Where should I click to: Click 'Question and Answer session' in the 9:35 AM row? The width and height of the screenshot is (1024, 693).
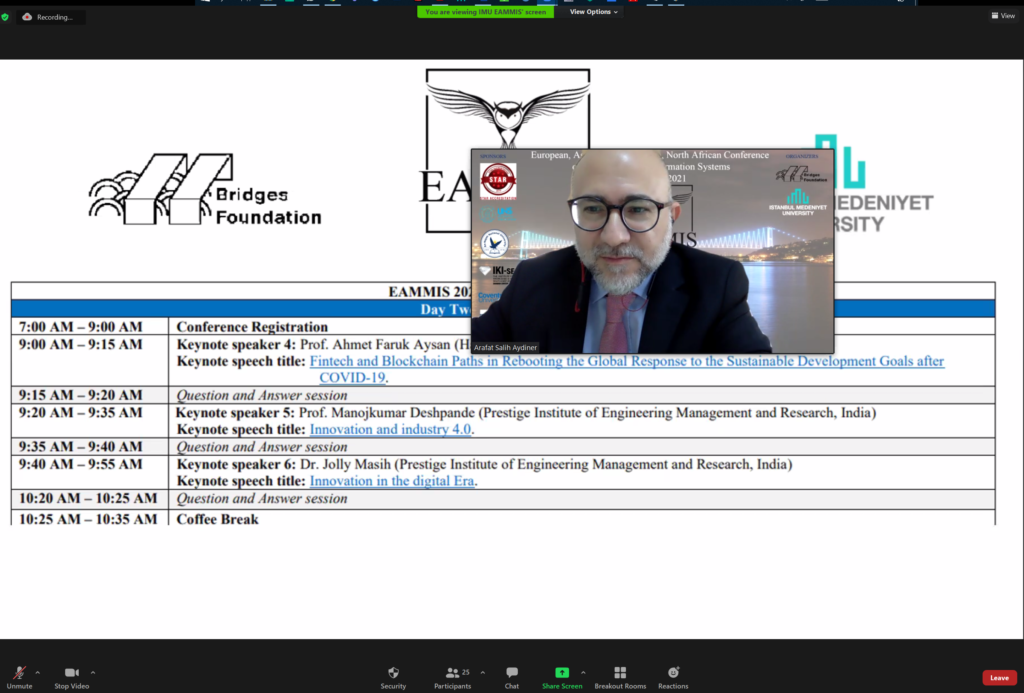tap(262, 447)
